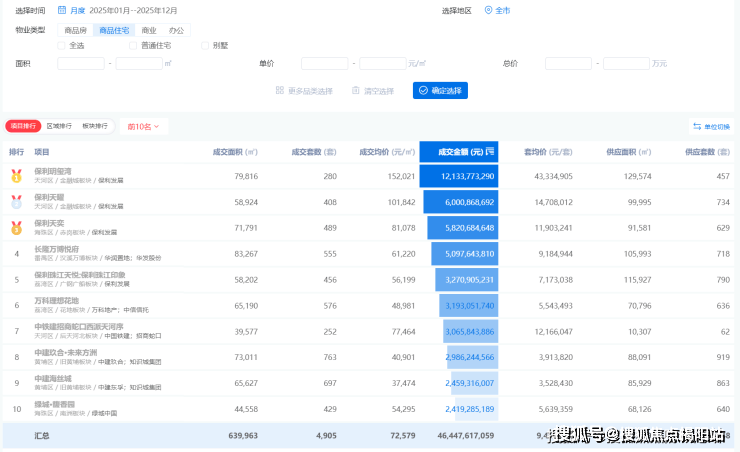Click the maximum 总价 input field

click(626, 63)
